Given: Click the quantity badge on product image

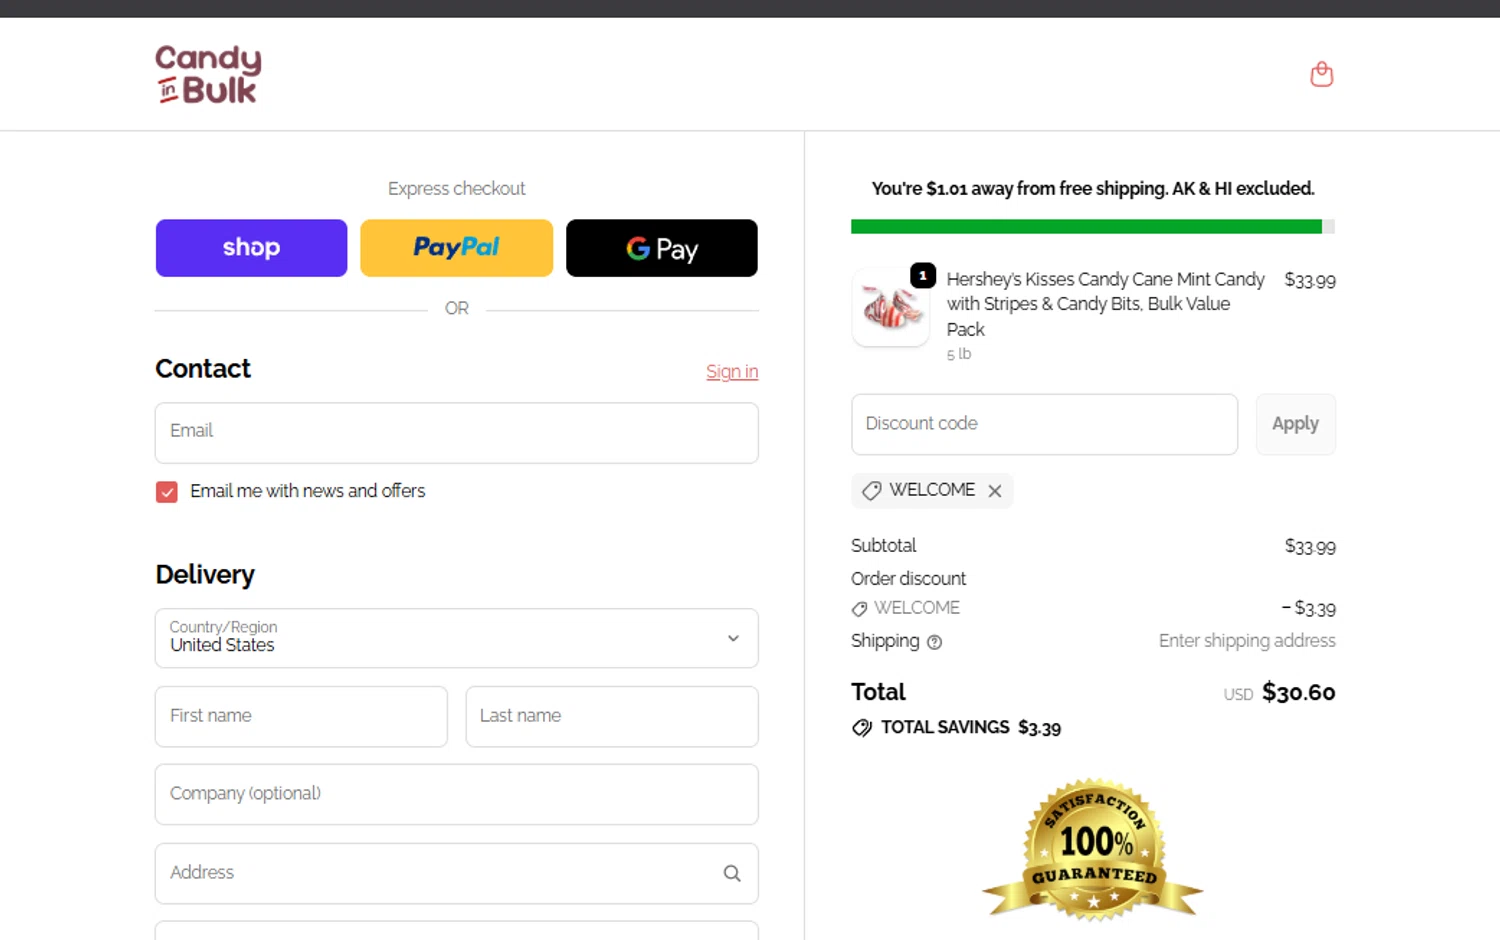Looking at the screenshot, I should [922, 275].
